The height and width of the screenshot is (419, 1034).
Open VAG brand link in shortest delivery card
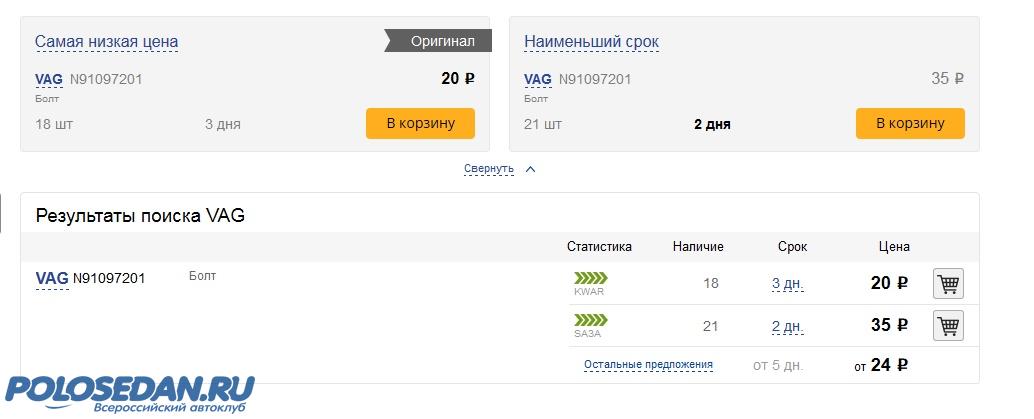point(538,79)
